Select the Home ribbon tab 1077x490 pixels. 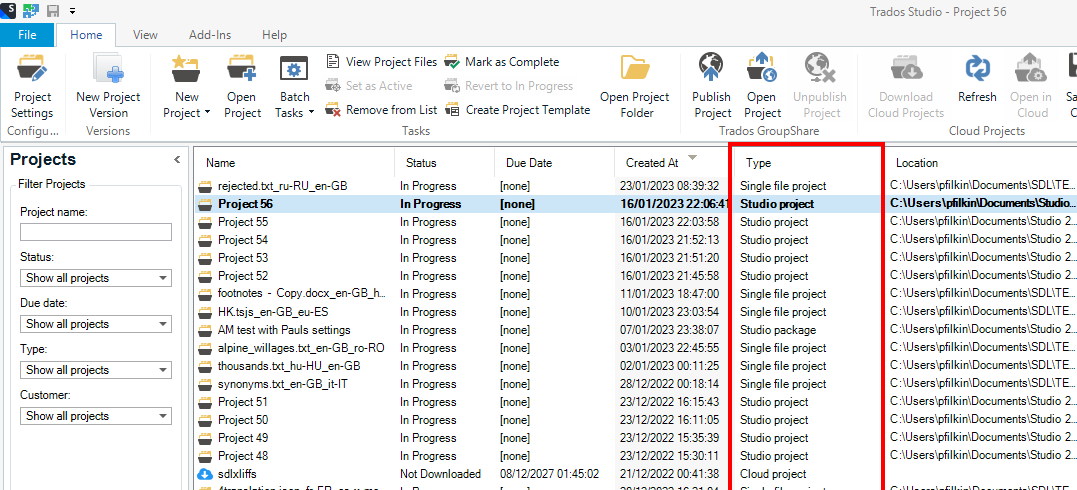point(86,35)
